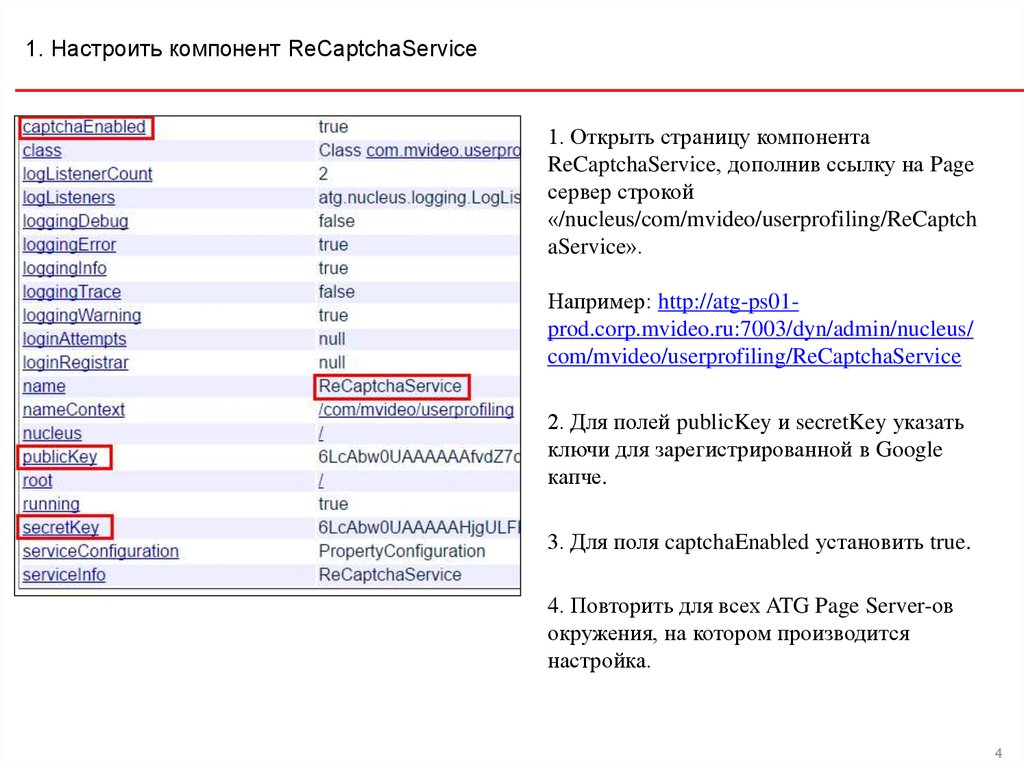
Task: Select the publicKey property link
Action: pyautogui.click(x=60, y=457)
